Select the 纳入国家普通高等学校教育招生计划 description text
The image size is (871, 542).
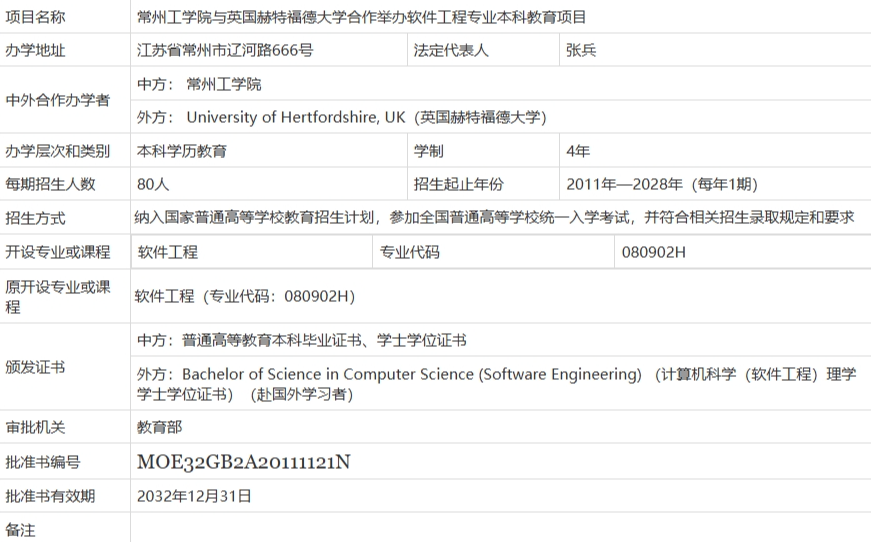(x=494, y=217)
